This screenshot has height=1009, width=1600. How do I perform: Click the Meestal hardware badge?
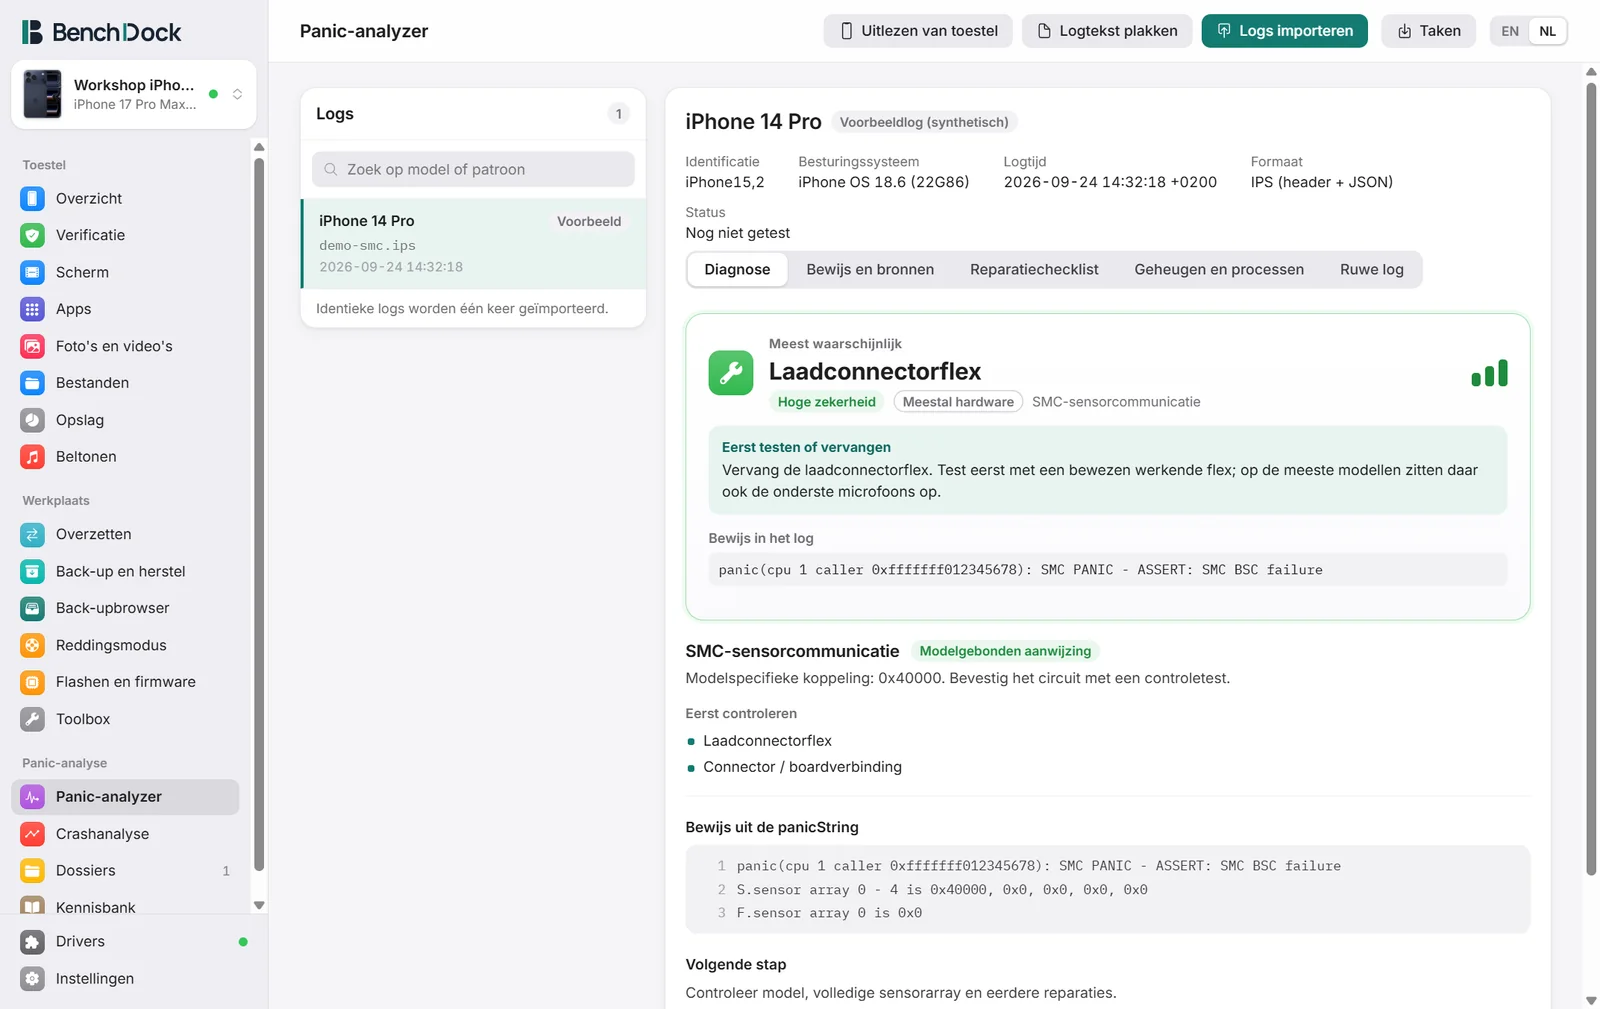[958, 402]
